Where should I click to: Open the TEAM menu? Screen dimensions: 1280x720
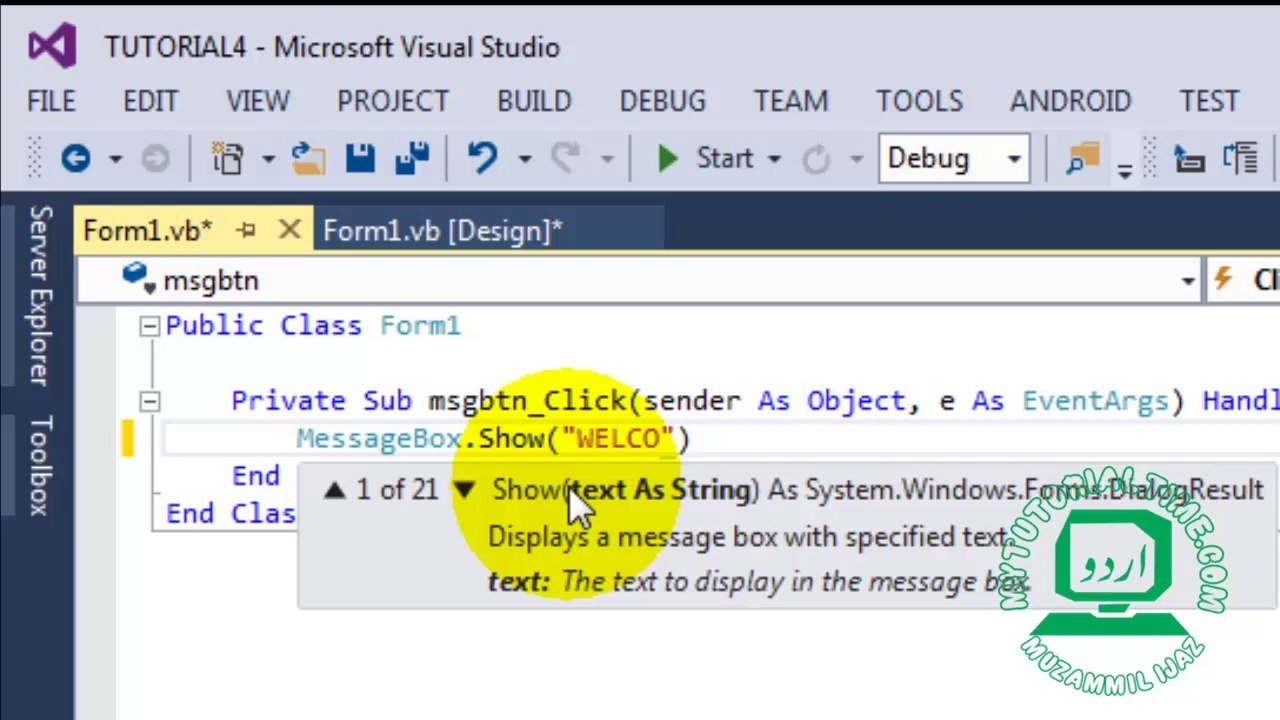pos(791,101)
